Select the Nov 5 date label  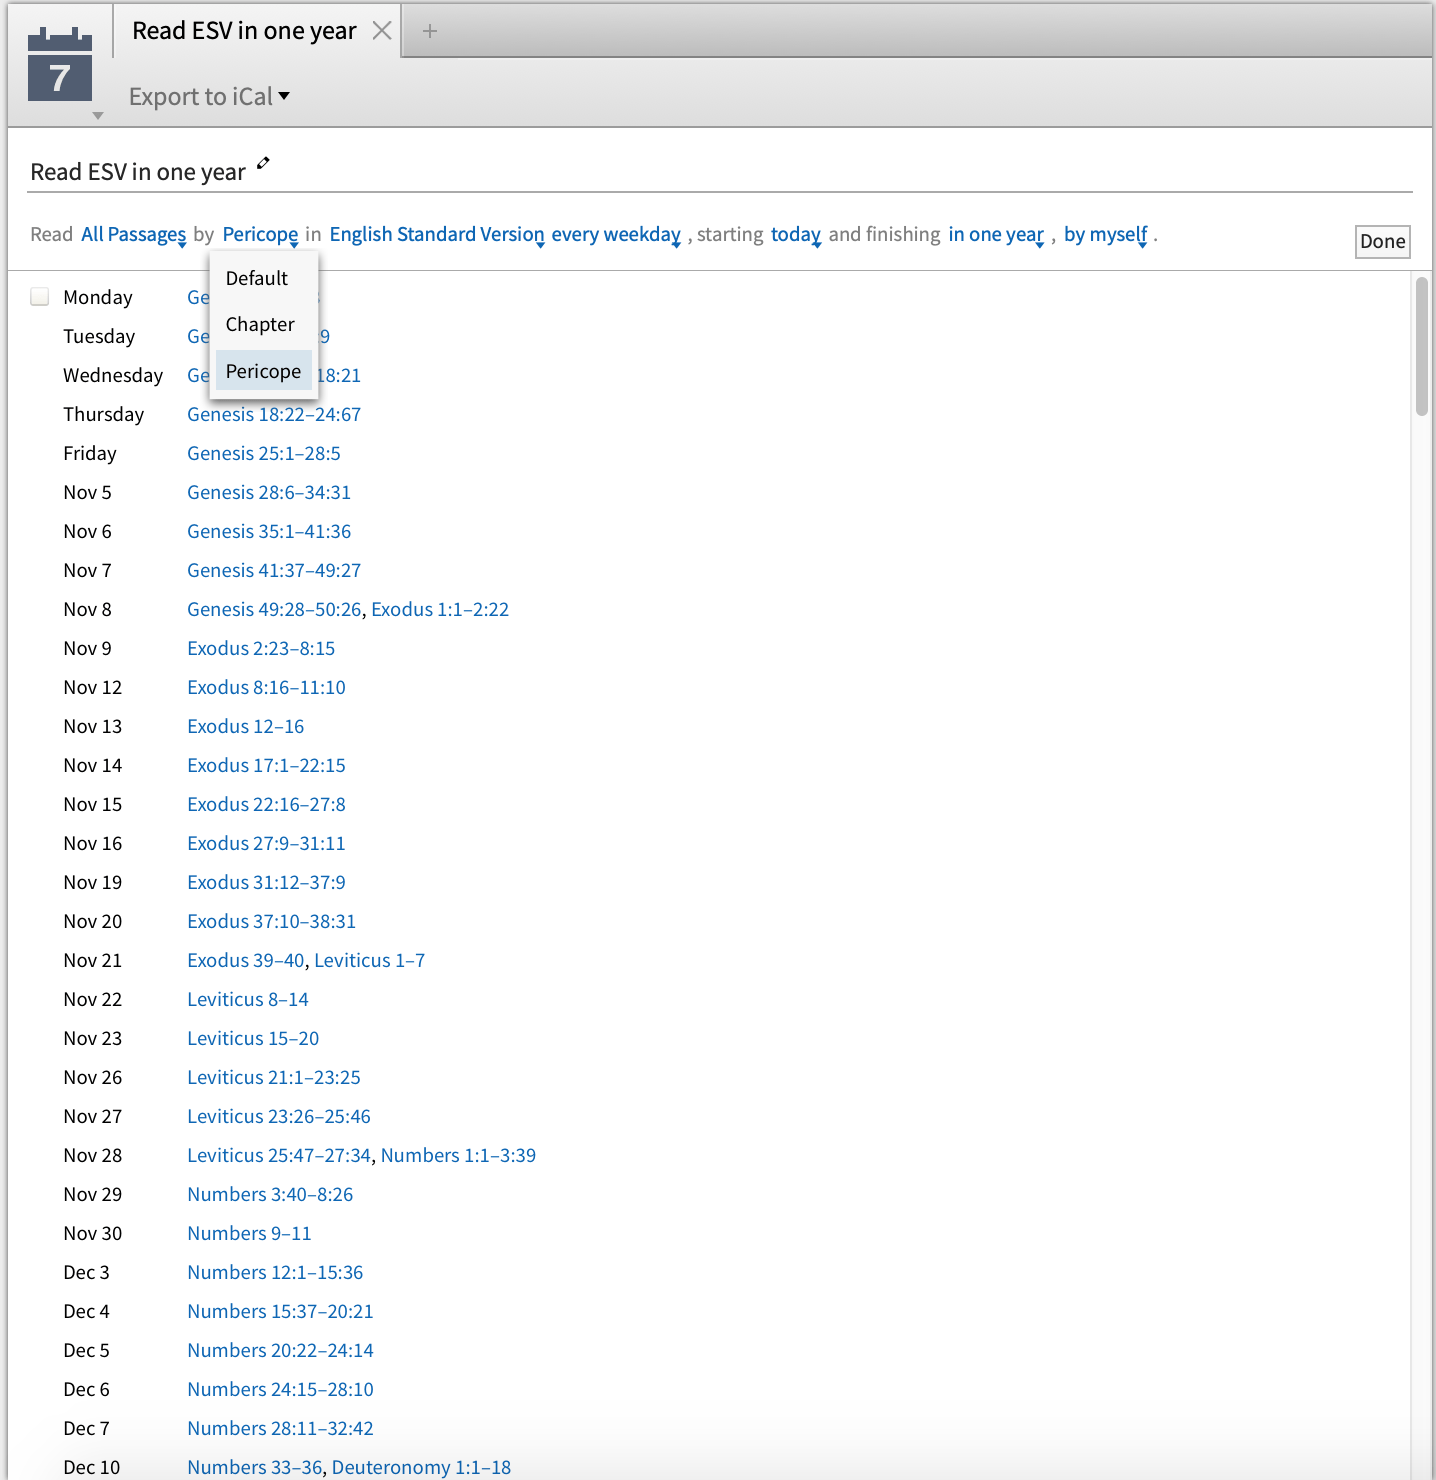pyautogui.click(x=87, y=492)
